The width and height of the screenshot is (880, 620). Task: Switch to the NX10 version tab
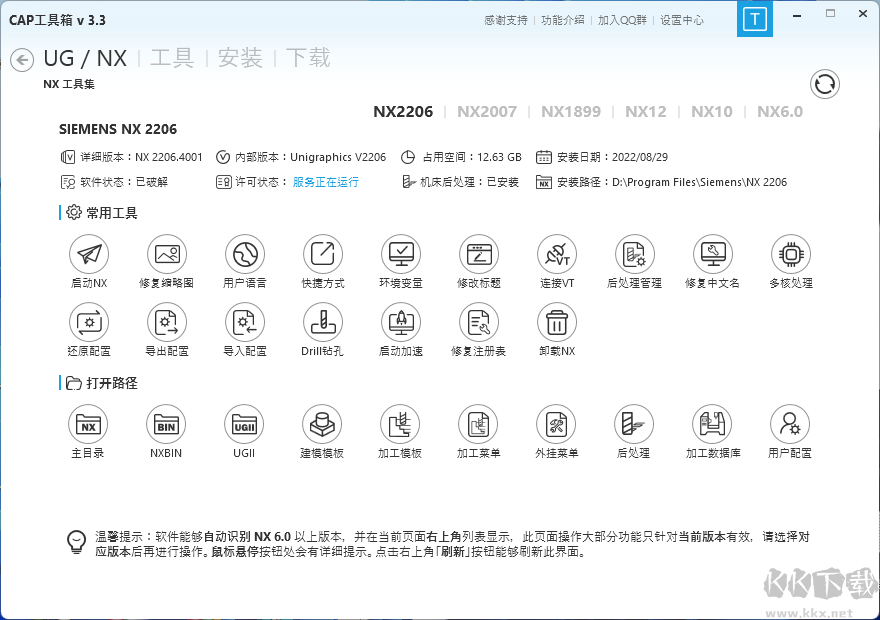(x=712, y=112)
